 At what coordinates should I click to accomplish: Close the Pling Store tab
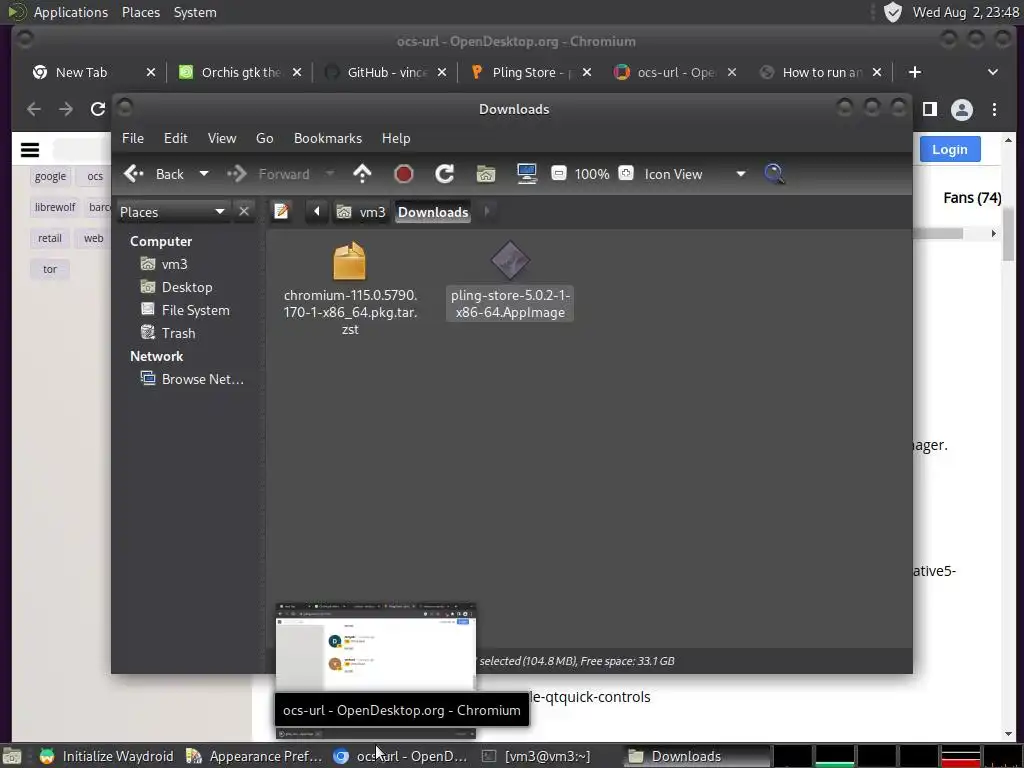[586, 72]
